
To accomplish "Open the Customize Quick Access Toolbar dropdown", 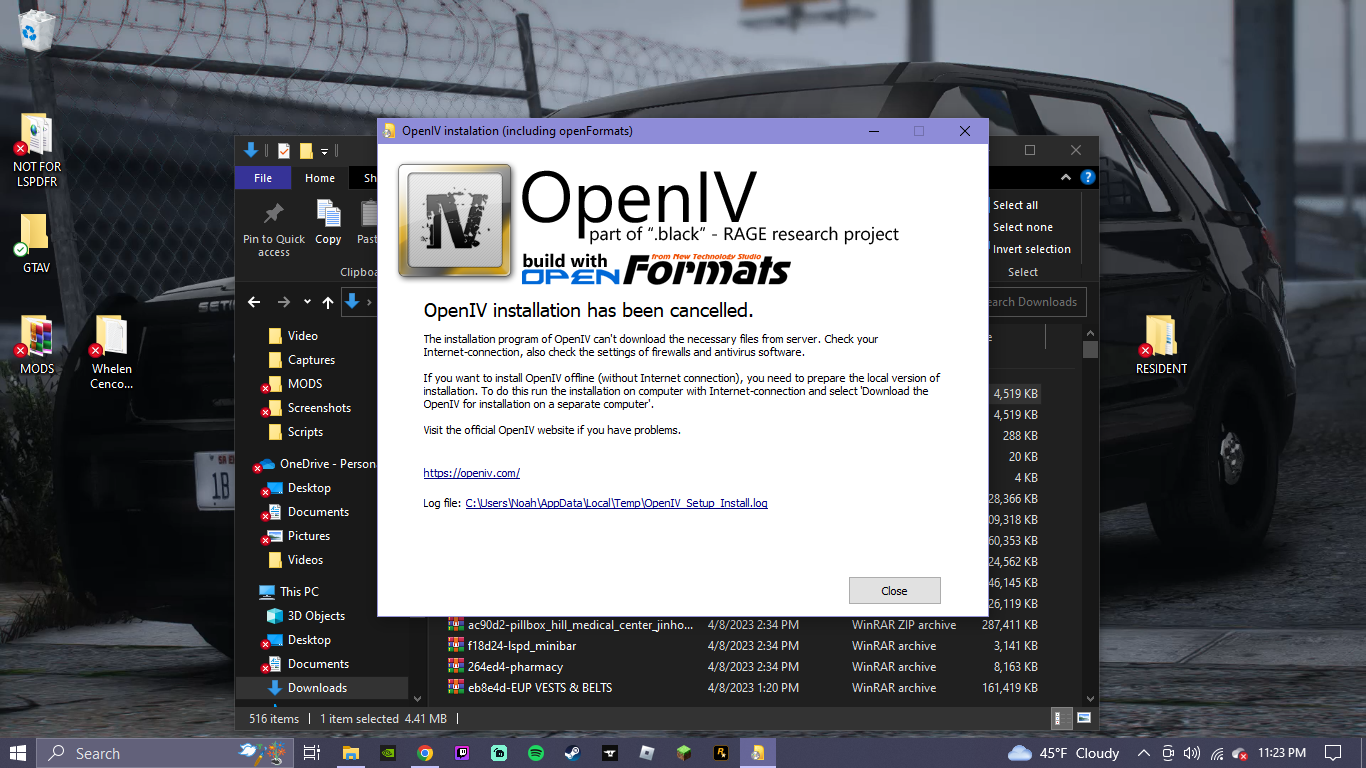I will (325, 151).
